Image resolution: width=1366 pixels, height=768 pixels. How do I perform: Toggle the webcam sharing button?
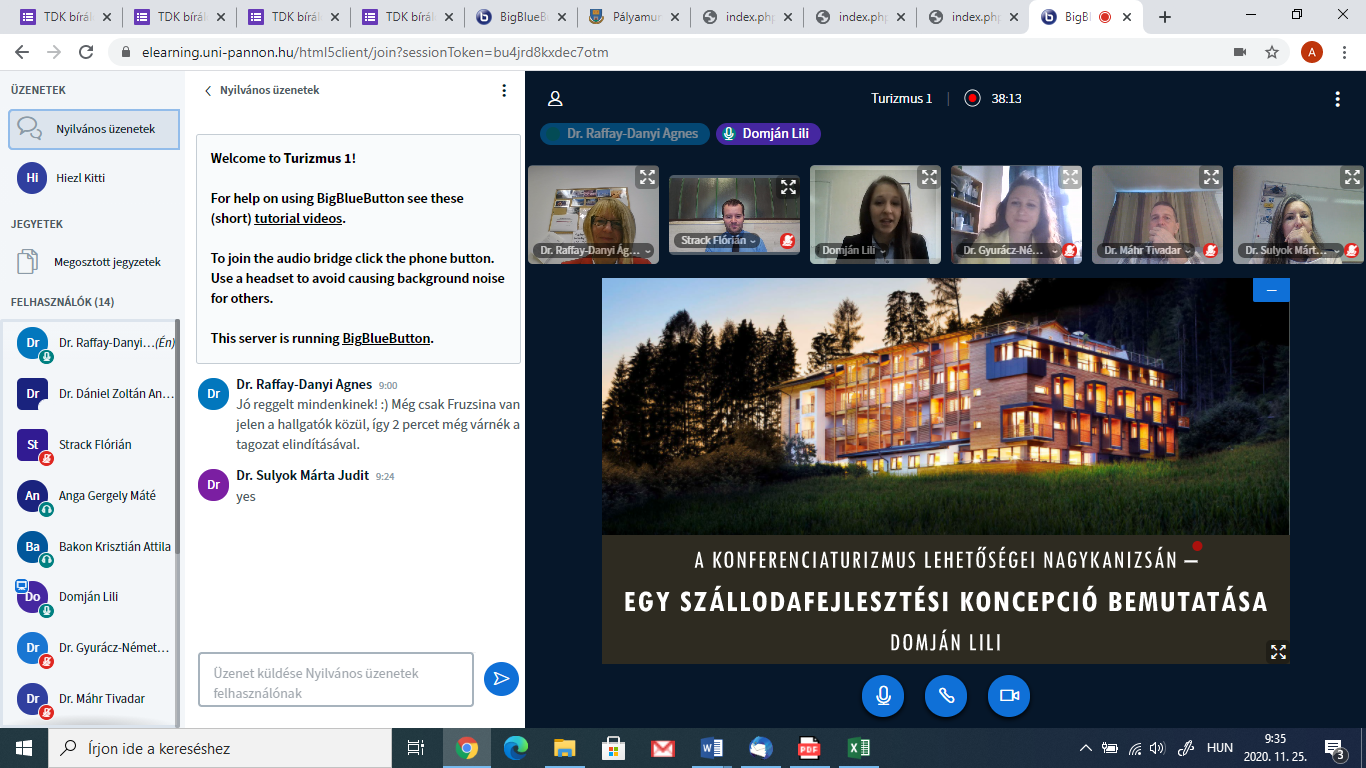coord(1009,696)
